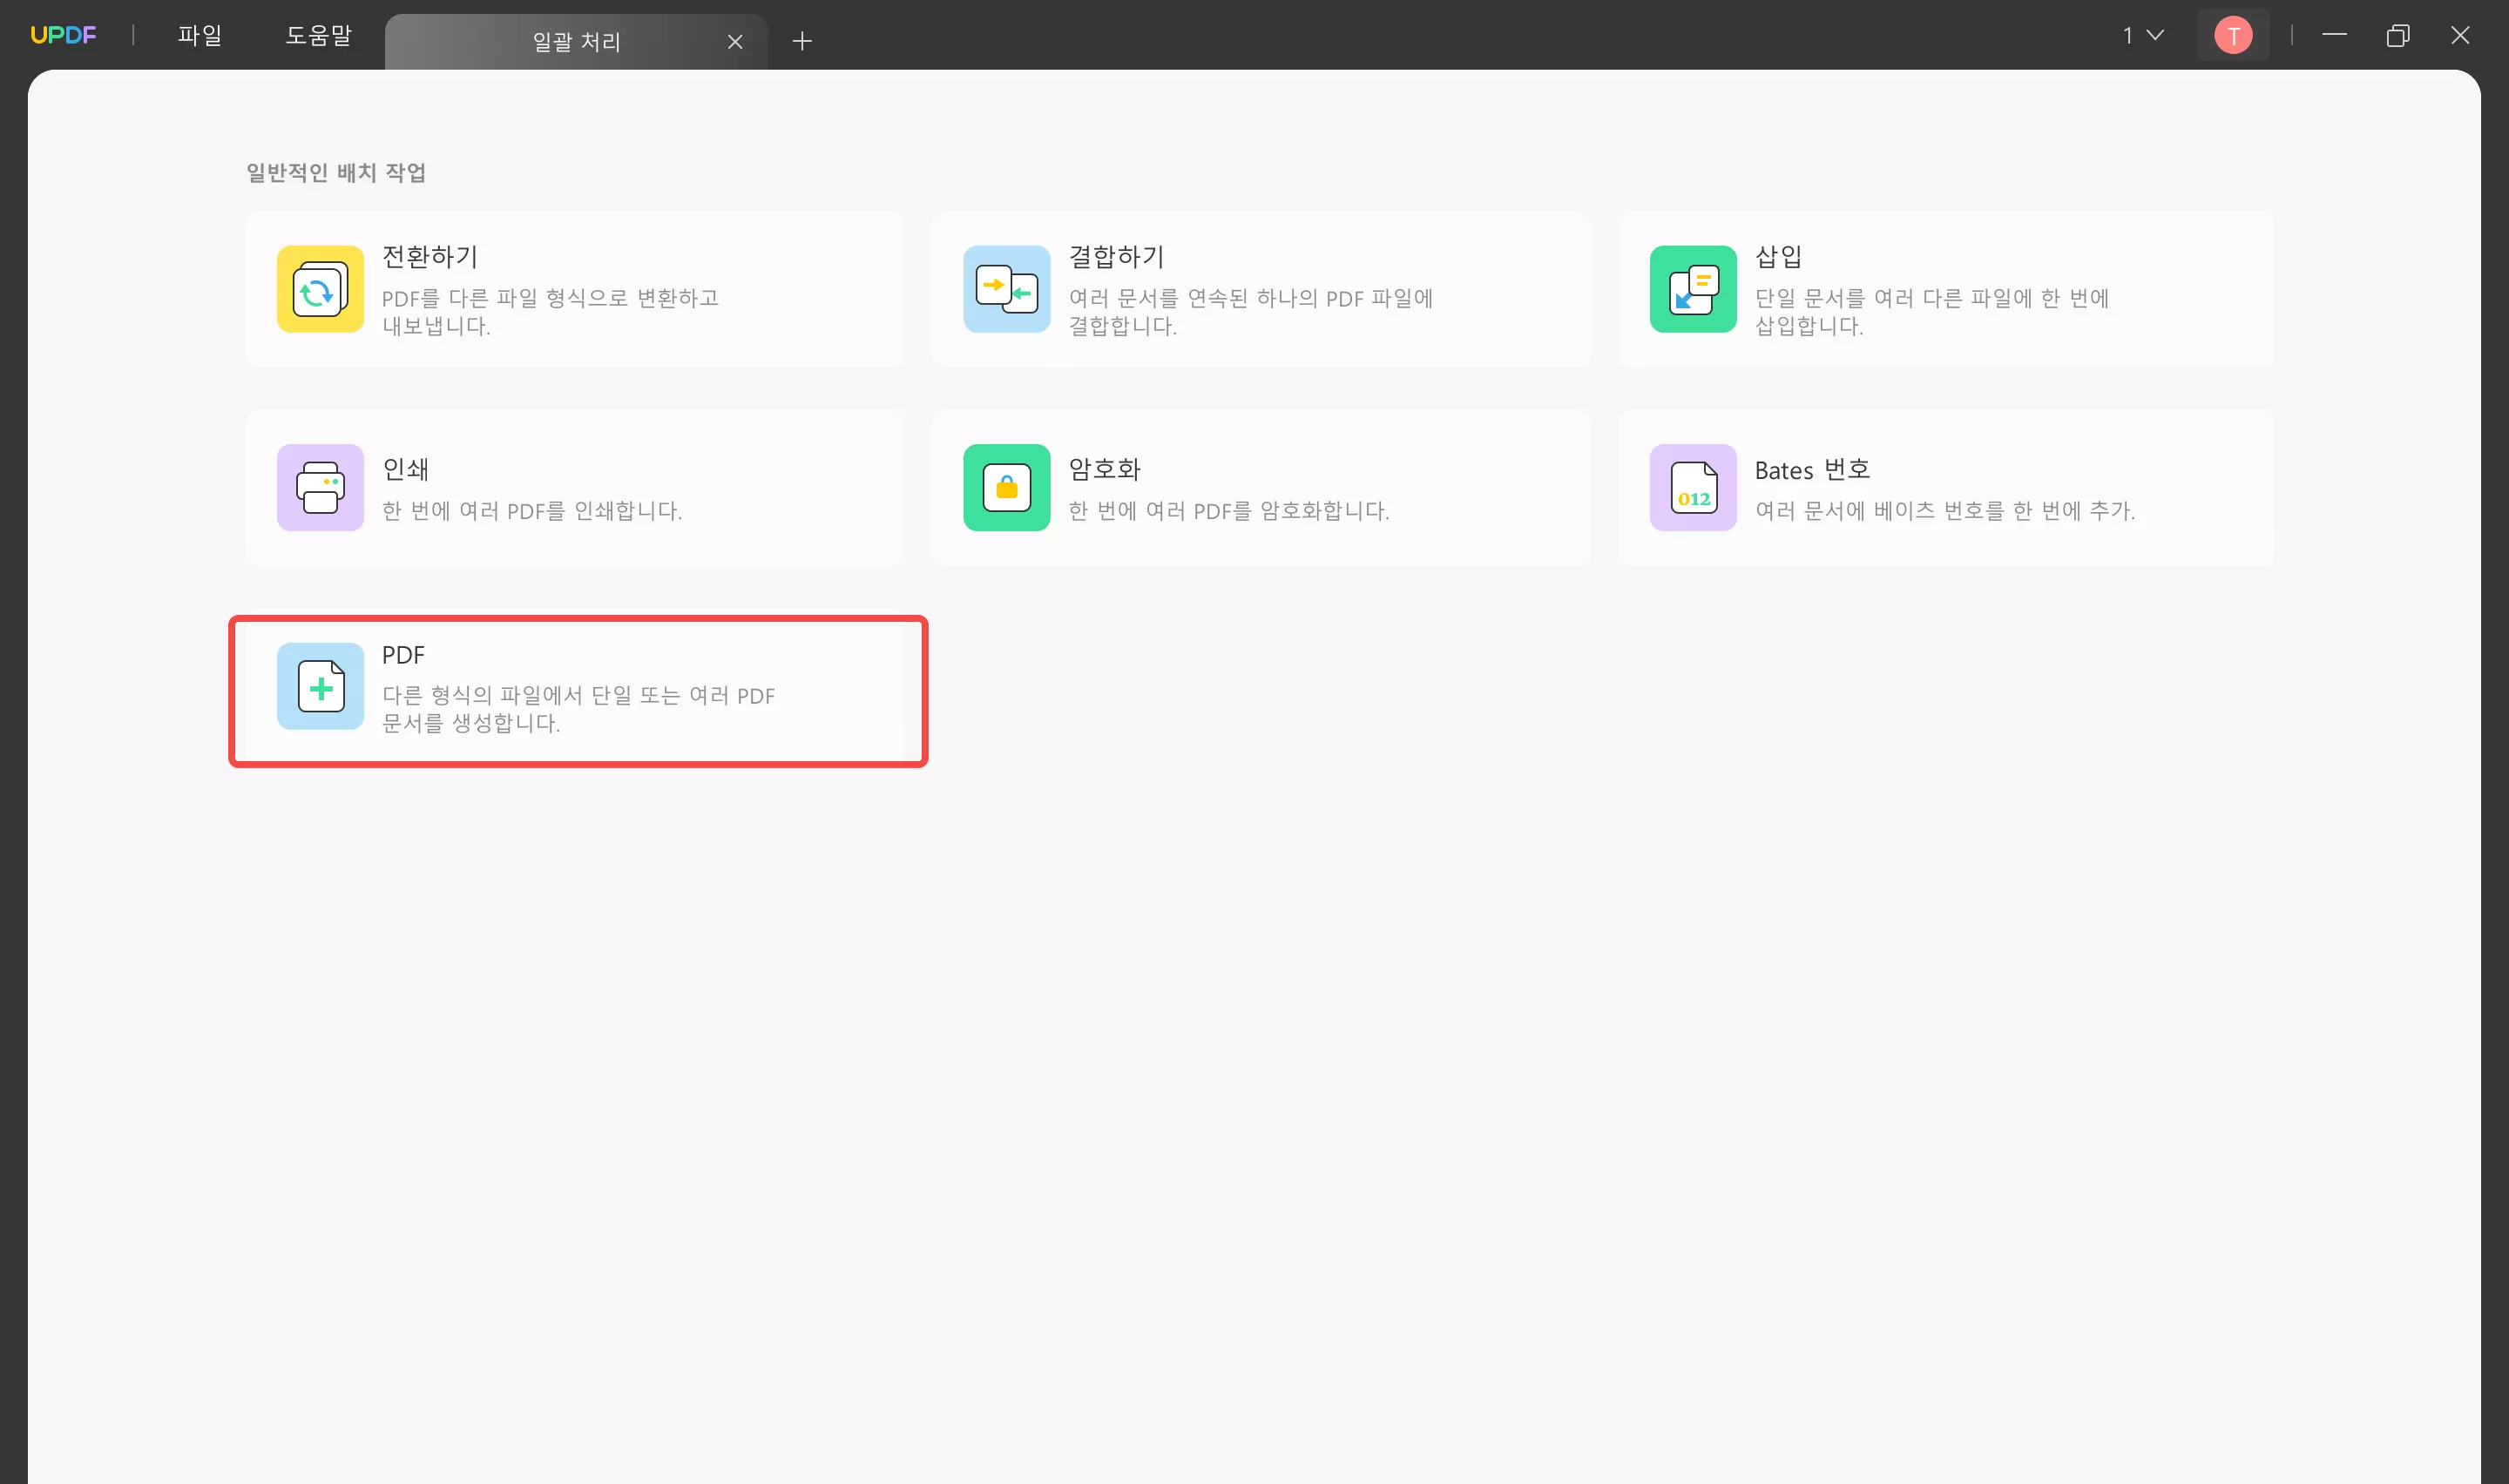Click description 'PDF를 다른 파일 형식으로 변환하고'
The height and width of the screenshot is (1484, 2509).
[550, 298]
